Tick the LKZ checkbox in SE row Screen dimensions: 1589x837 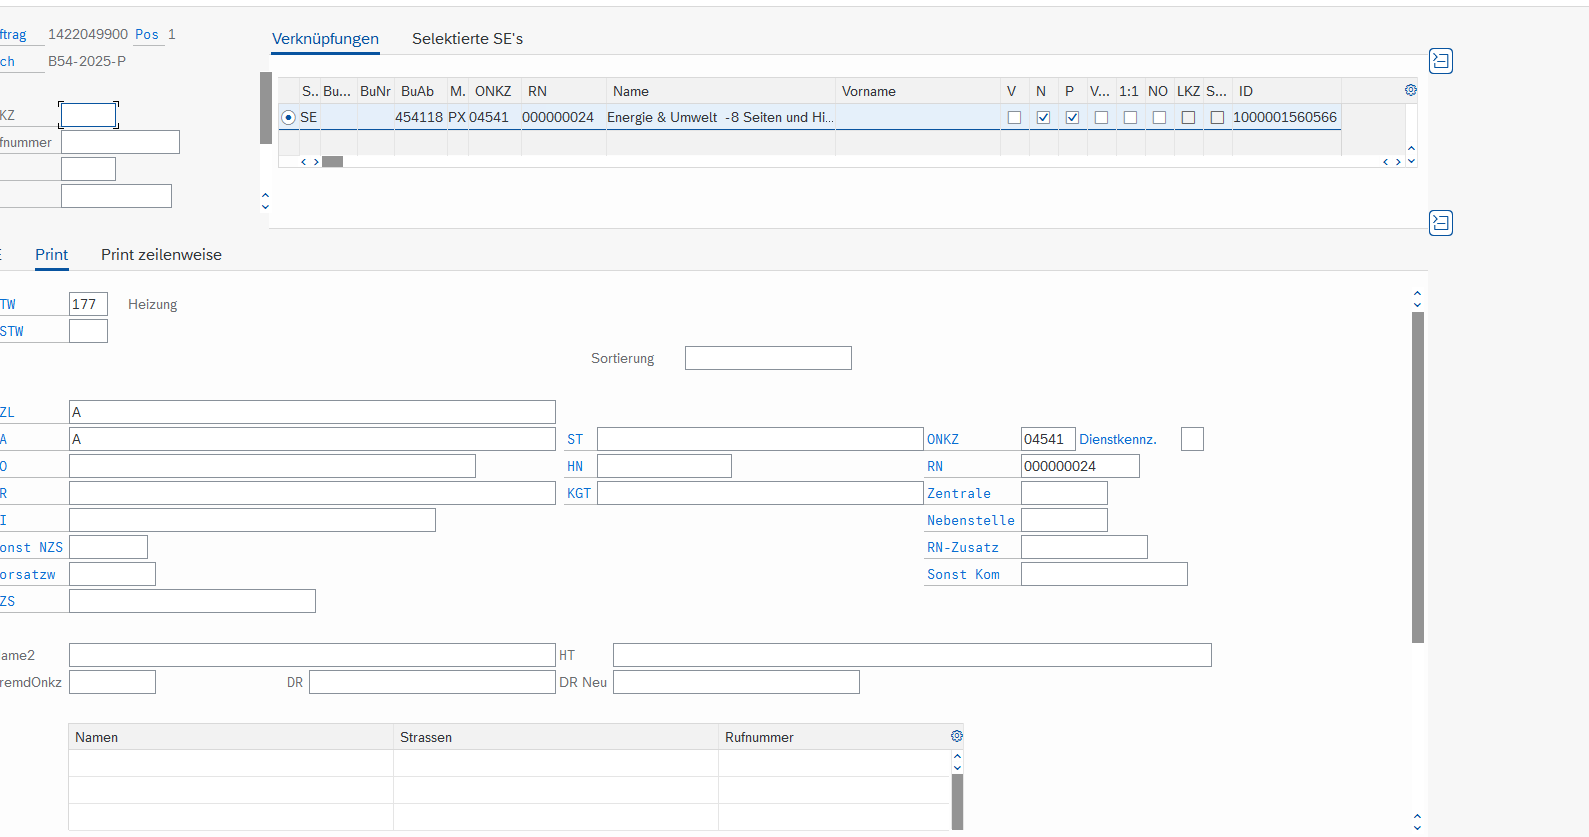[x=1188, y=117]
